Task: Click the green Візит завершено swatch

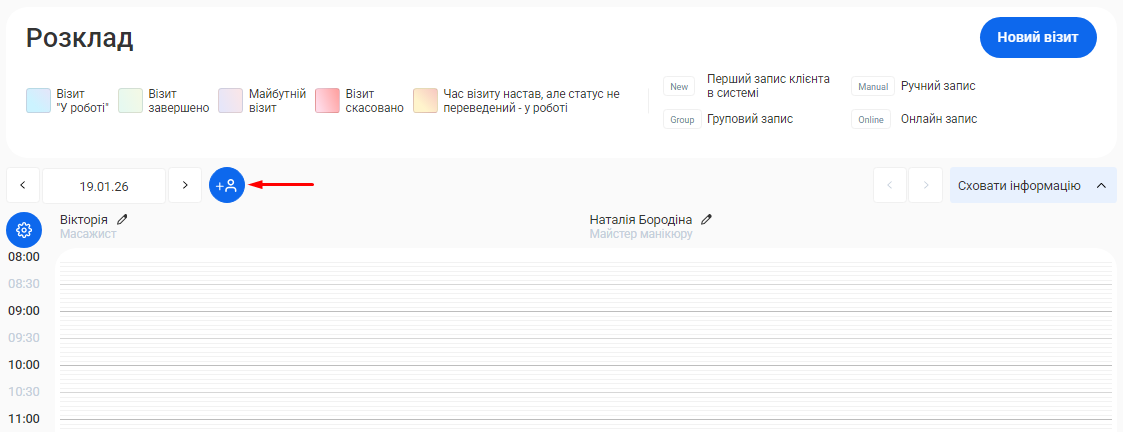Action: coord(130,101)
